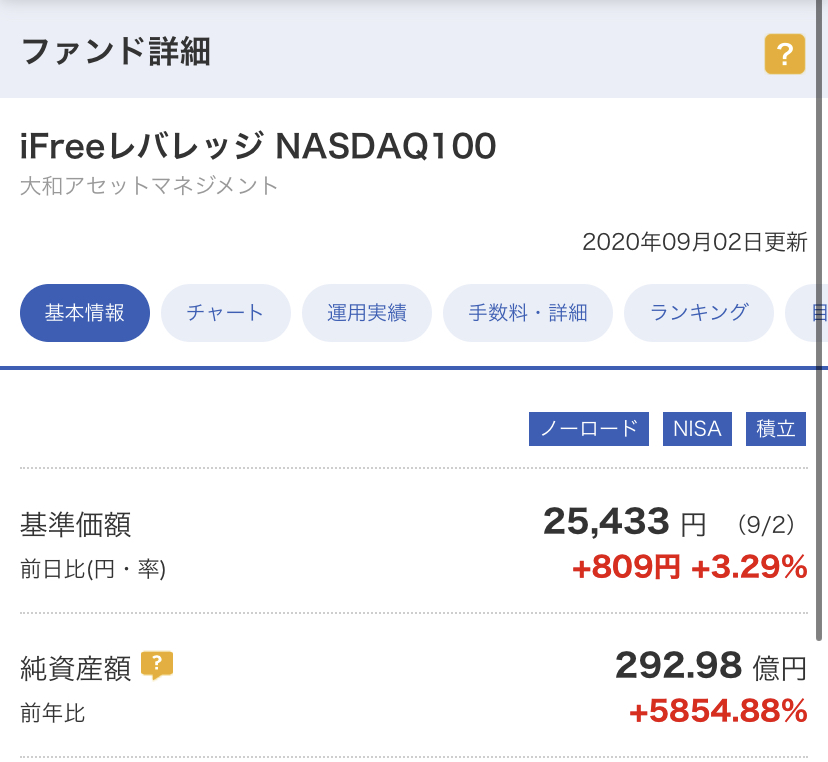
Task: Click the ファンド詳細 page heading
Action: tap(116, 52)
